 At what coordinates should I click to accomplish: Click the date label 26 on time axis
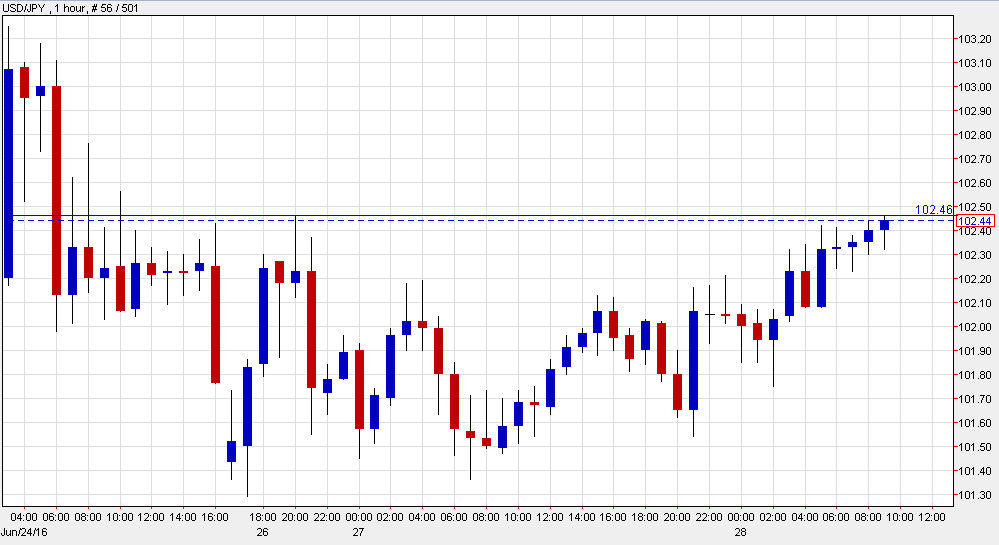[262, 532]
